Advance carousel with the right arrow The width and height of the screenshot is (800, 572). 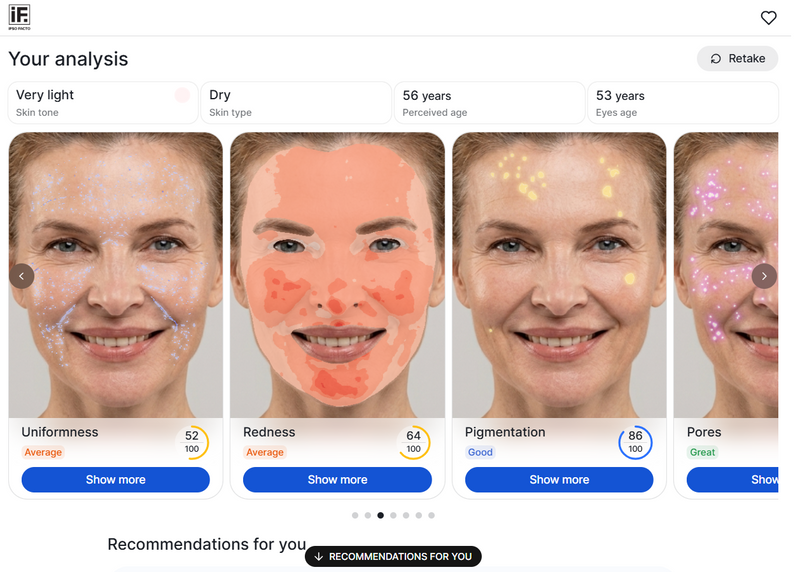tap(764, 276)
